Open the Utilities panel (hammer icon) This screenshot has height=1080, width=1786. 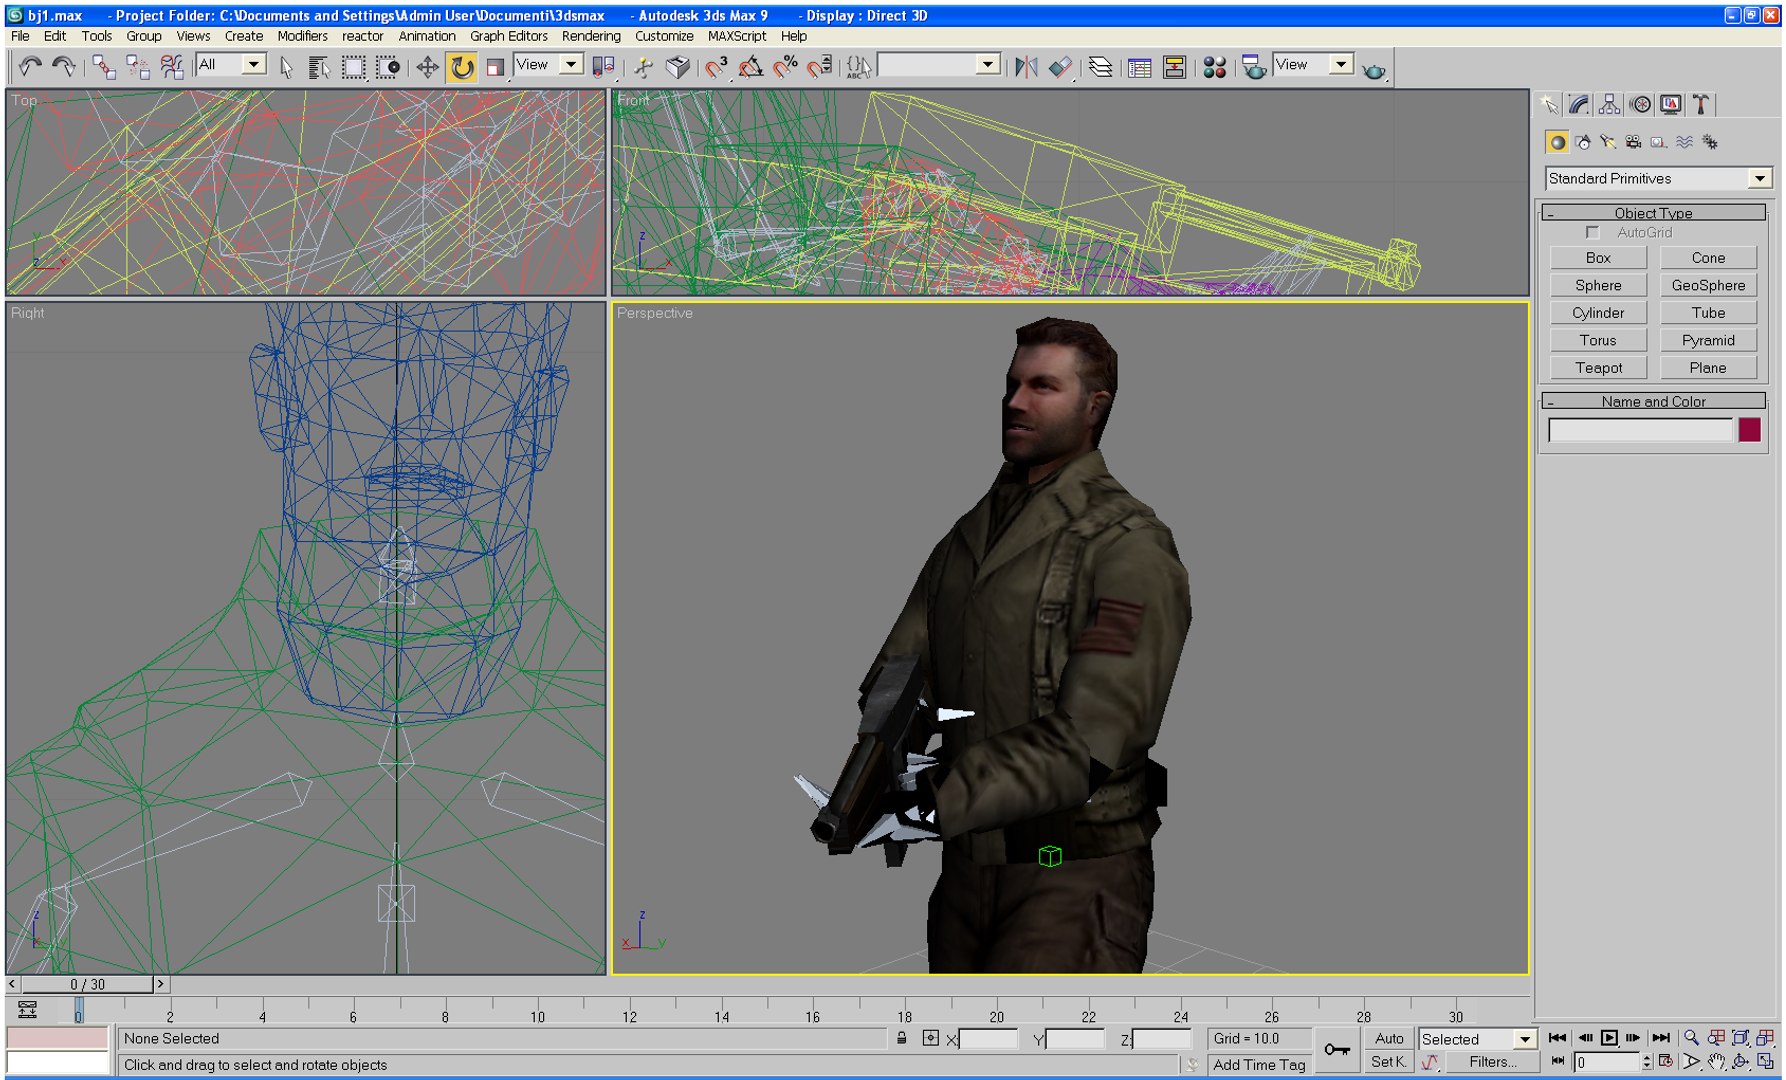point(1700,104)
